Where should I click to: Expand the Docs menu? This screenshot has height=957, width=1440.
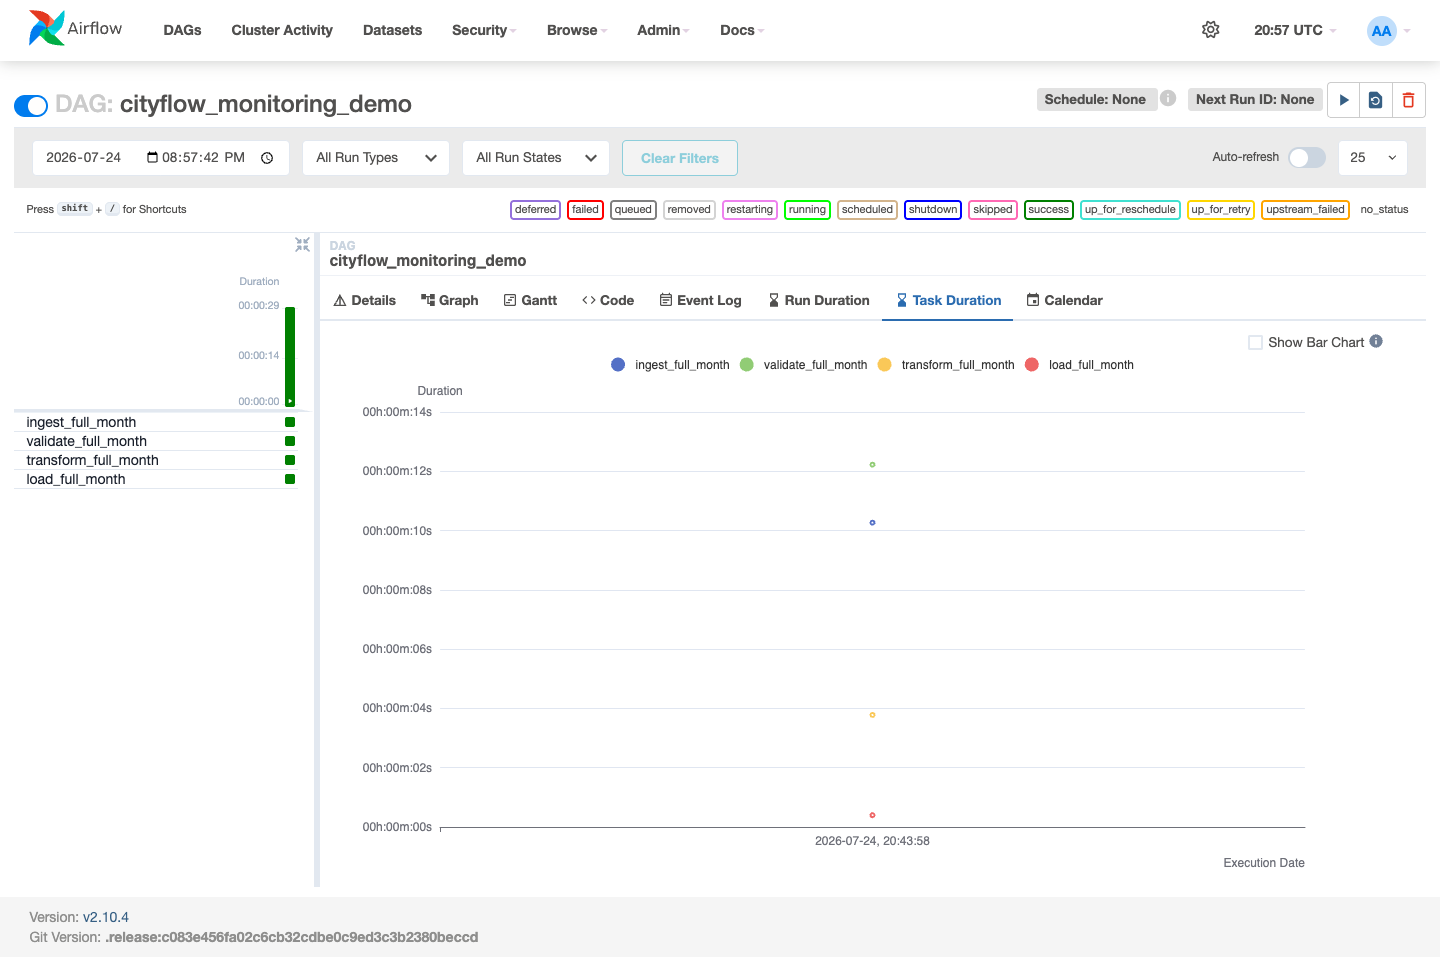(x=742, y=30)
